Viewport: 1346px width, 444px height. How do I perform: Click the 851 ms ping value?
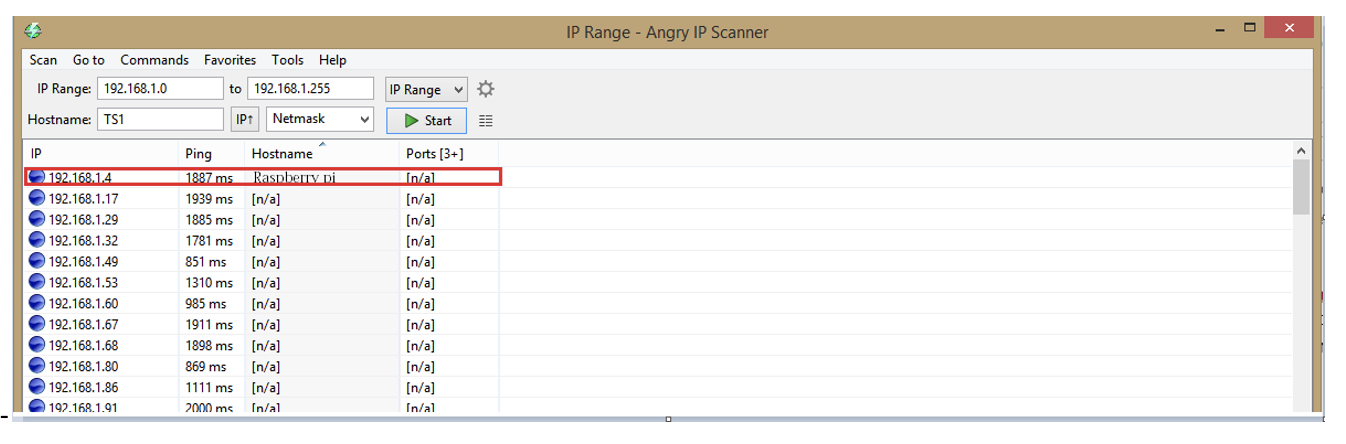pos(206,262)
